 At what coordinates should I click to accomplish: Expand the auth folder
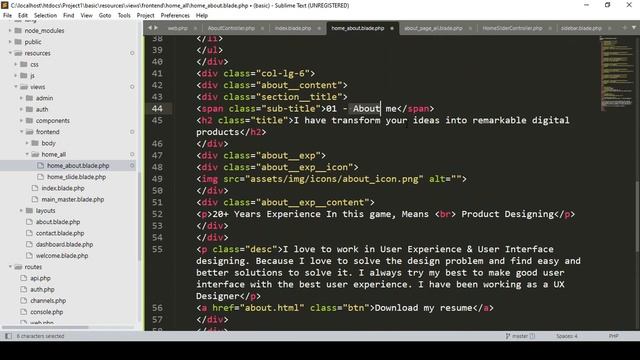click(22, 109)
